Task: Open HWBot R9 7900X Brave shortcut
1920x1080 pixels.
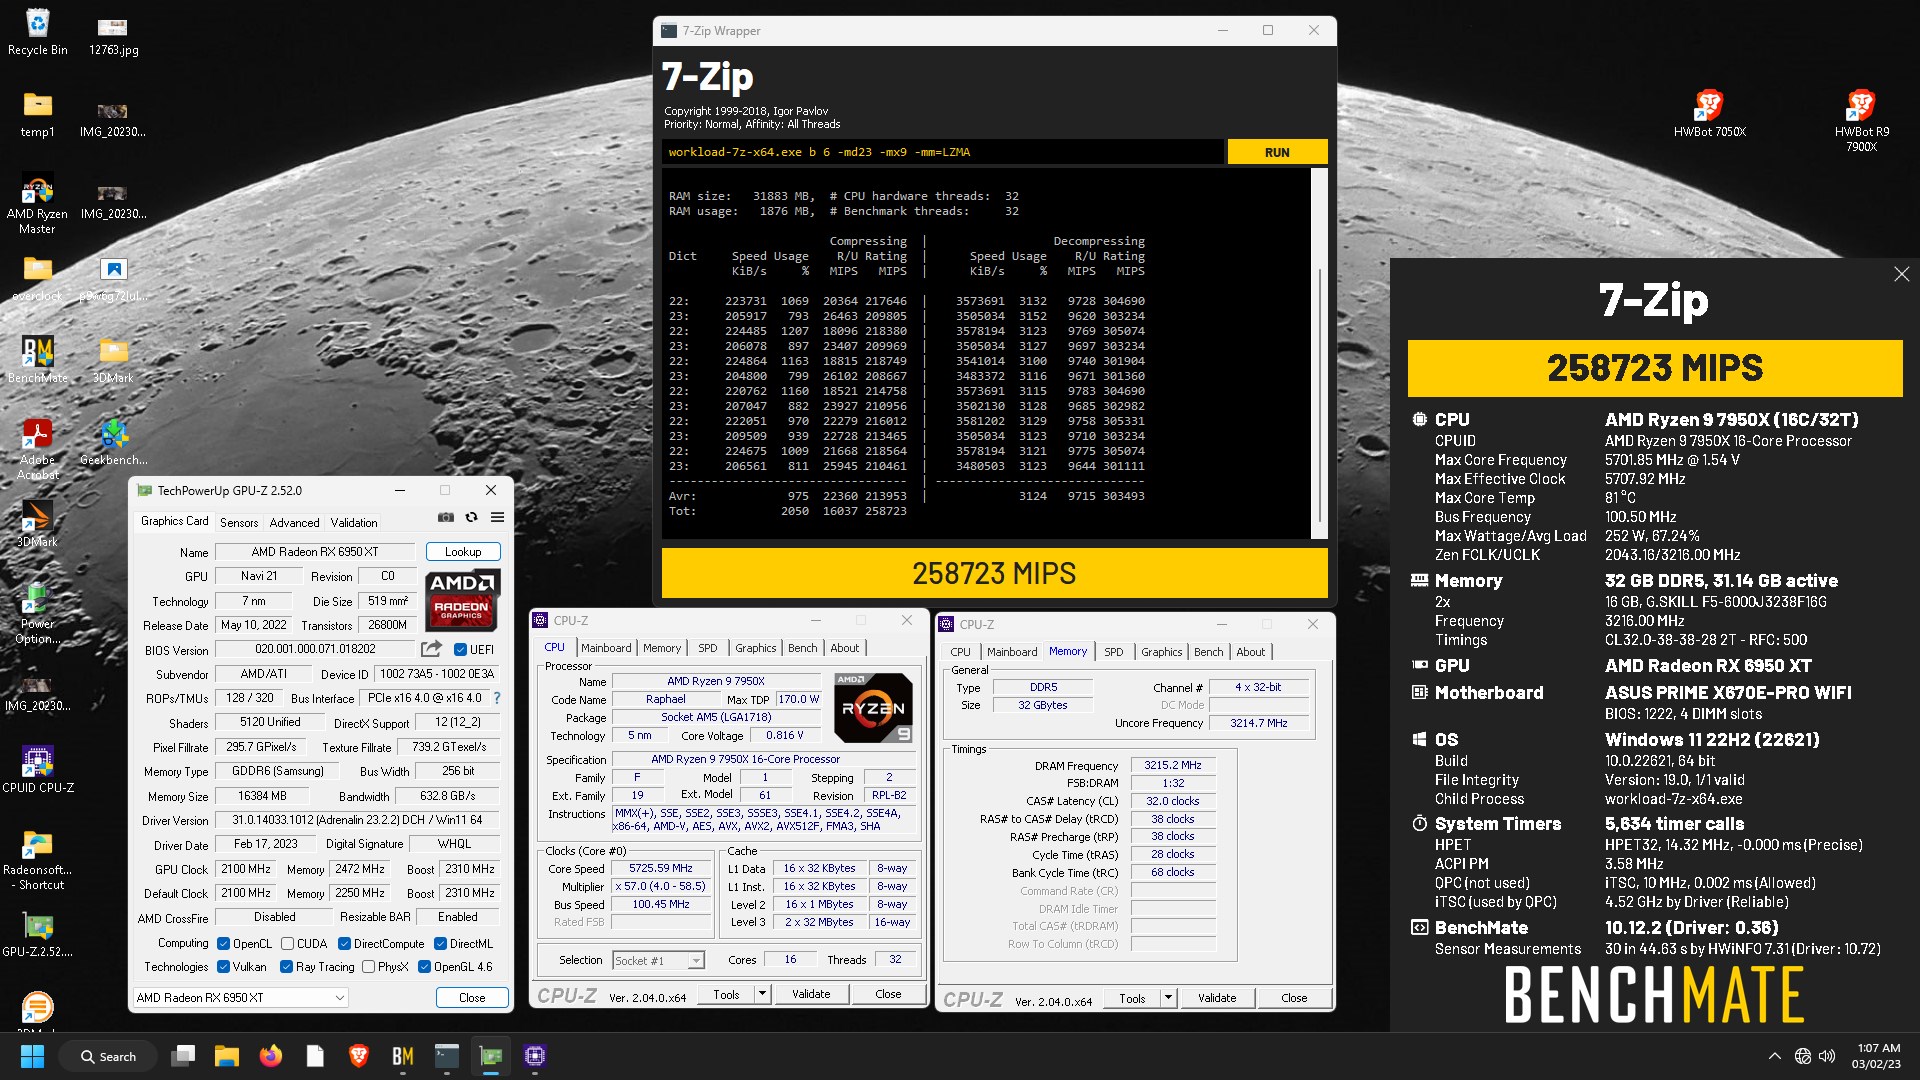Action: pos(1861,120)
